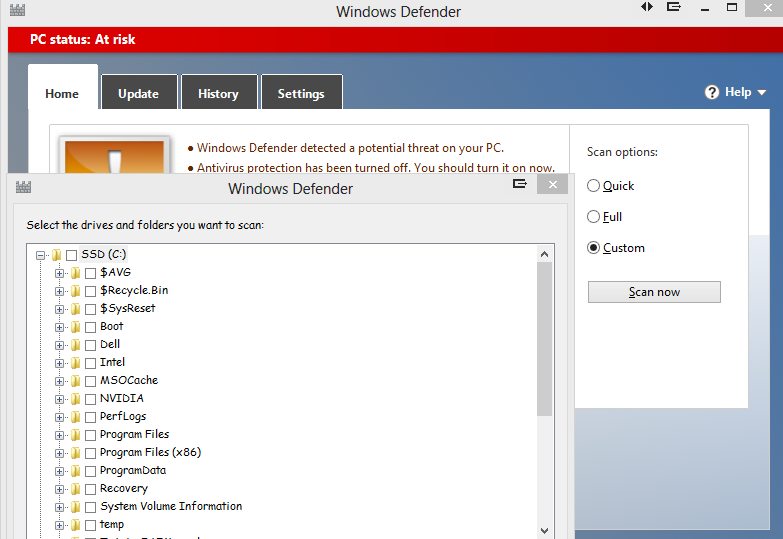This screenshot has height=539, width=783.
Task: Expand the PerfLogs folder node
Action: pyautogui.click(x=59, y=417)
